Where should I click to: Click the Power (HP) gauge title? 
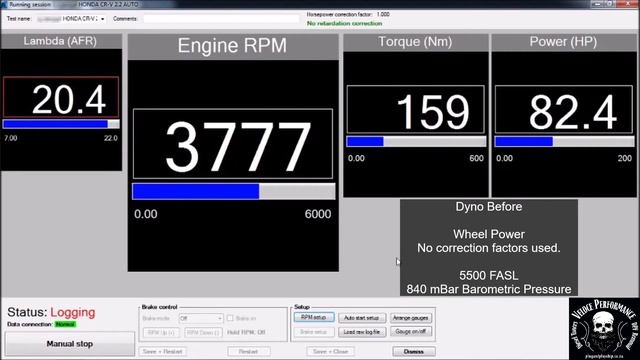coord(563,42)
